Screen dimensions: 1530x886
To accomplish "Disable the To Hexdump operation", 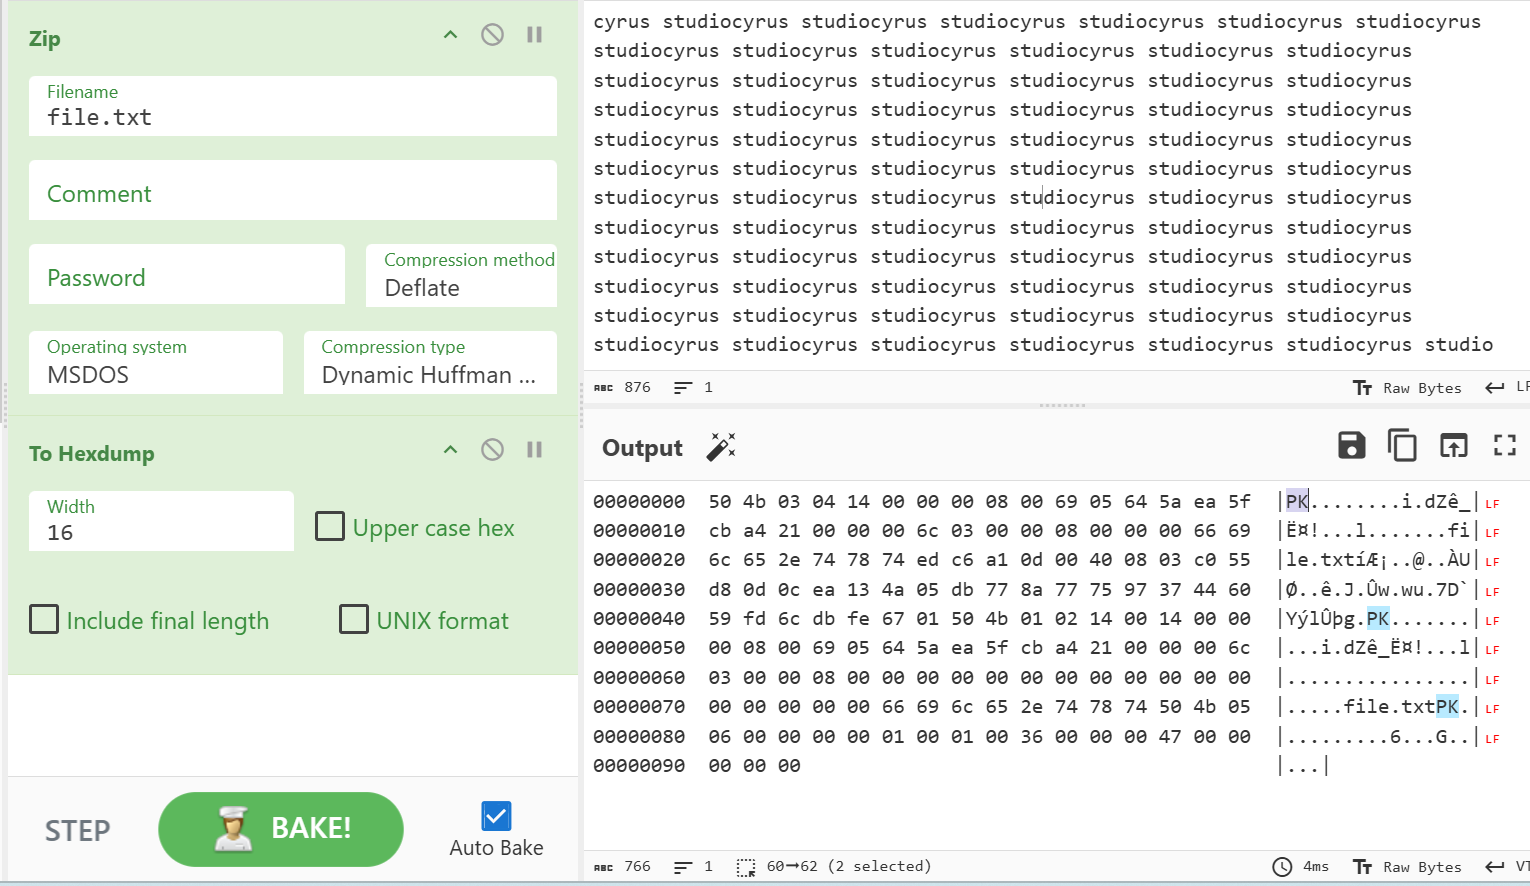I will 492,450.
